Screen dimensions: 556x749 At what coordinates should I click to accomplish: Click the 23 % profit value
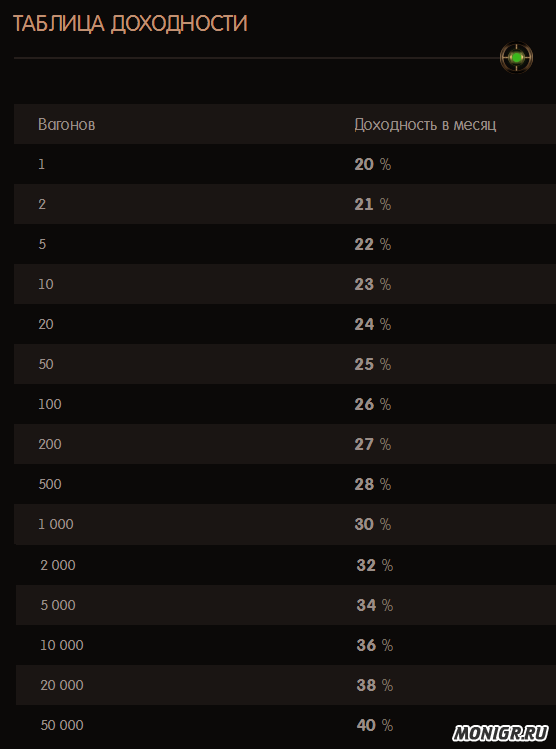(373, 284)
